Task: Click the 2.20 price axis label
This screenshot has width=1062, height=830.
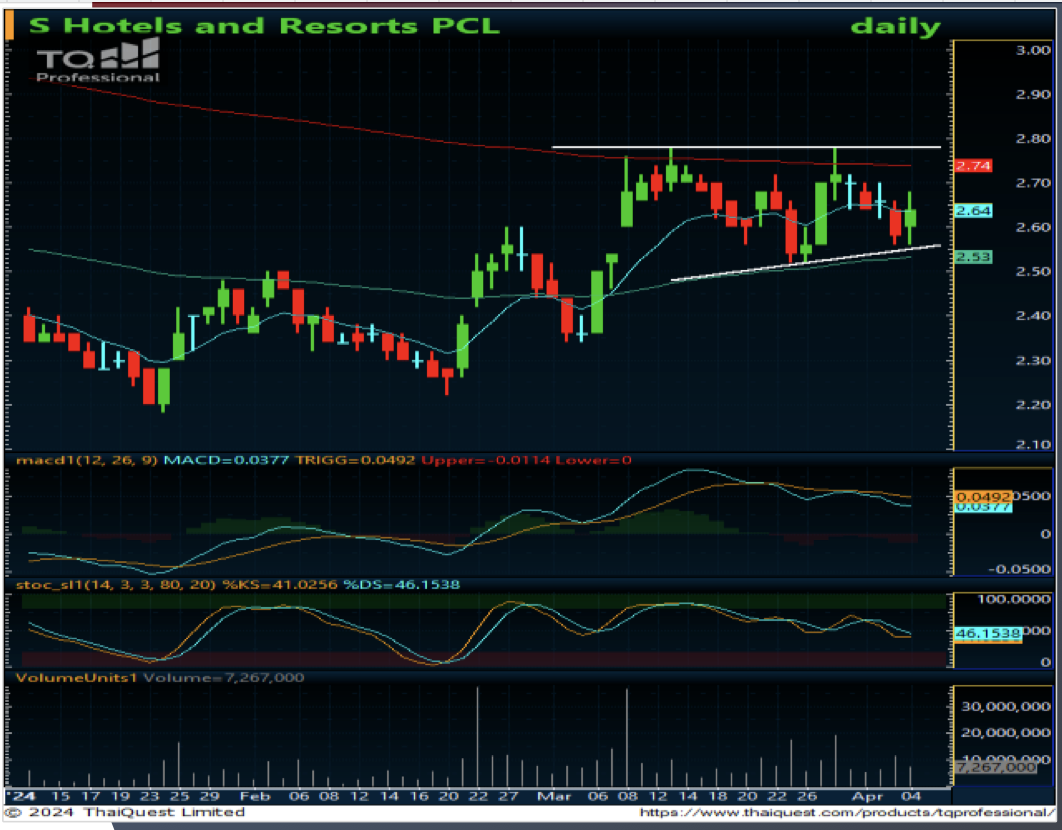Action: (1033, 405)
